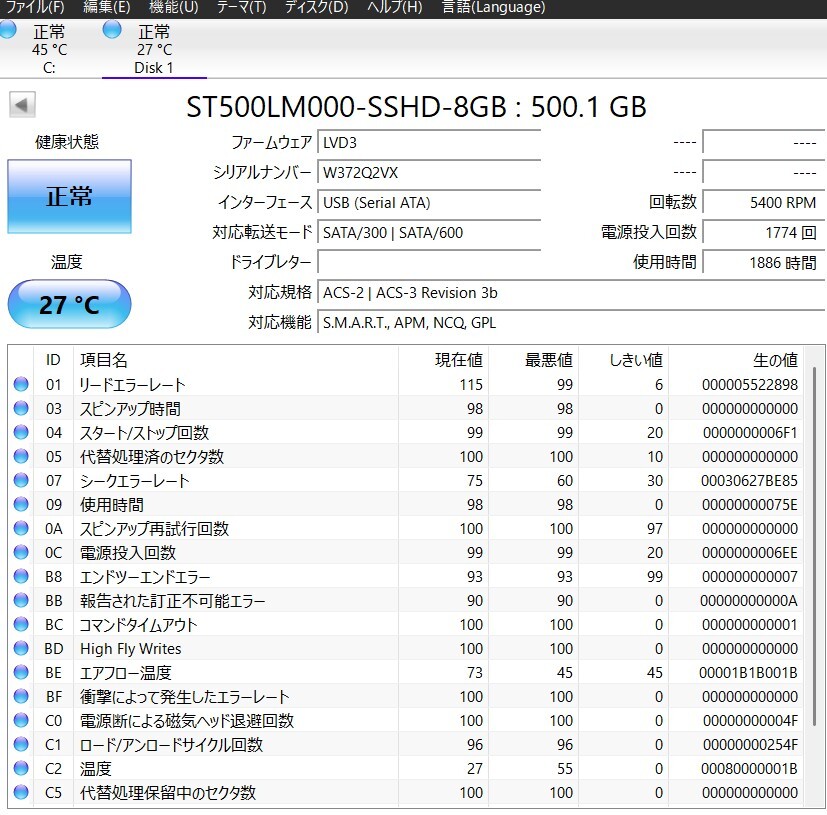Open the テーマ(T) menu
The width and height of the screenshot is (827, 815).
(241, 7)
